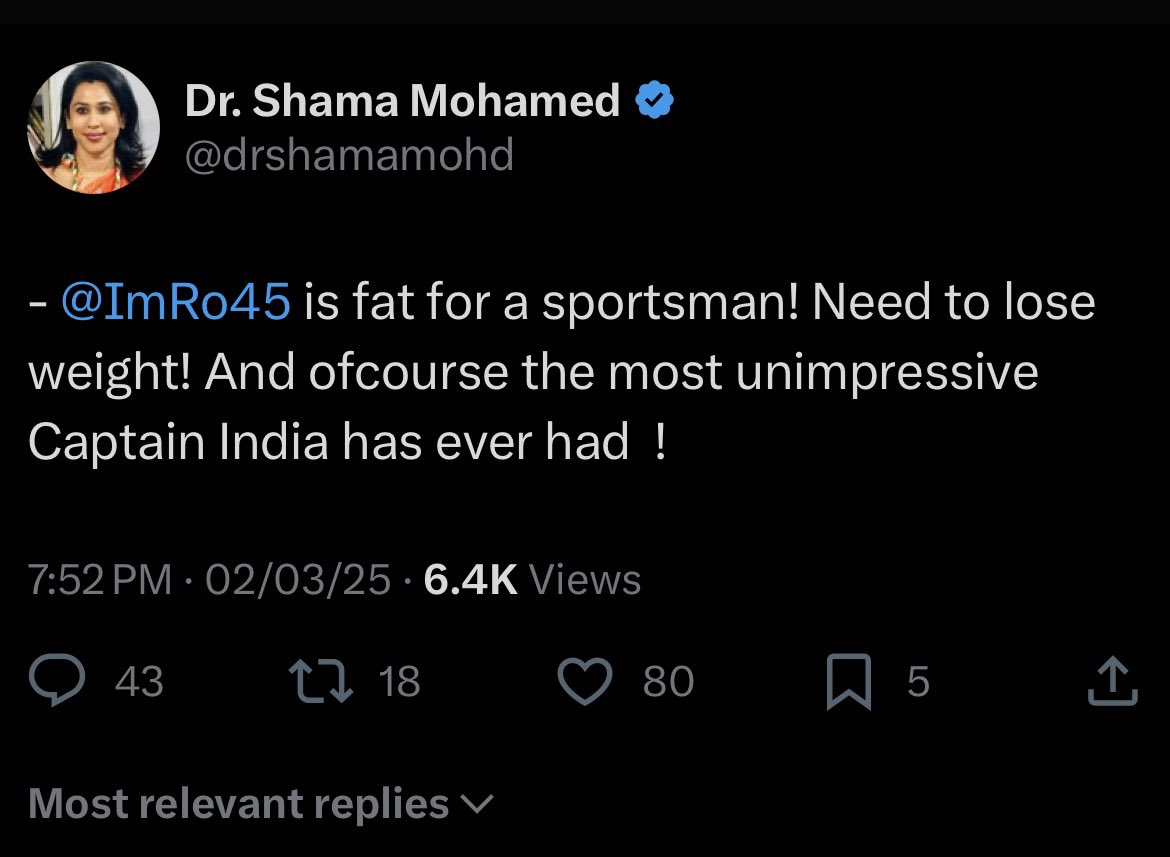Click the 80 likes count
The height and width of the screenshot is (857, 1170).
coord(668,682)
